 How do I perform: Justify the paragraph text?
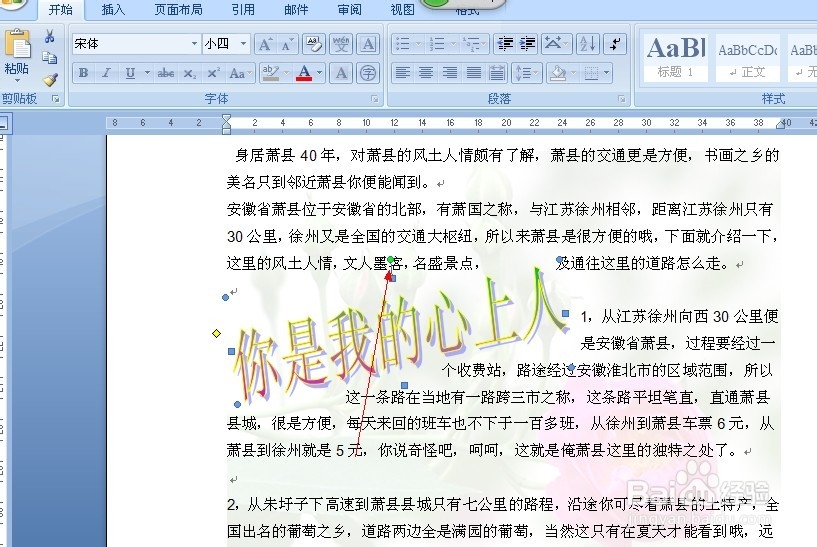[473, 73]
